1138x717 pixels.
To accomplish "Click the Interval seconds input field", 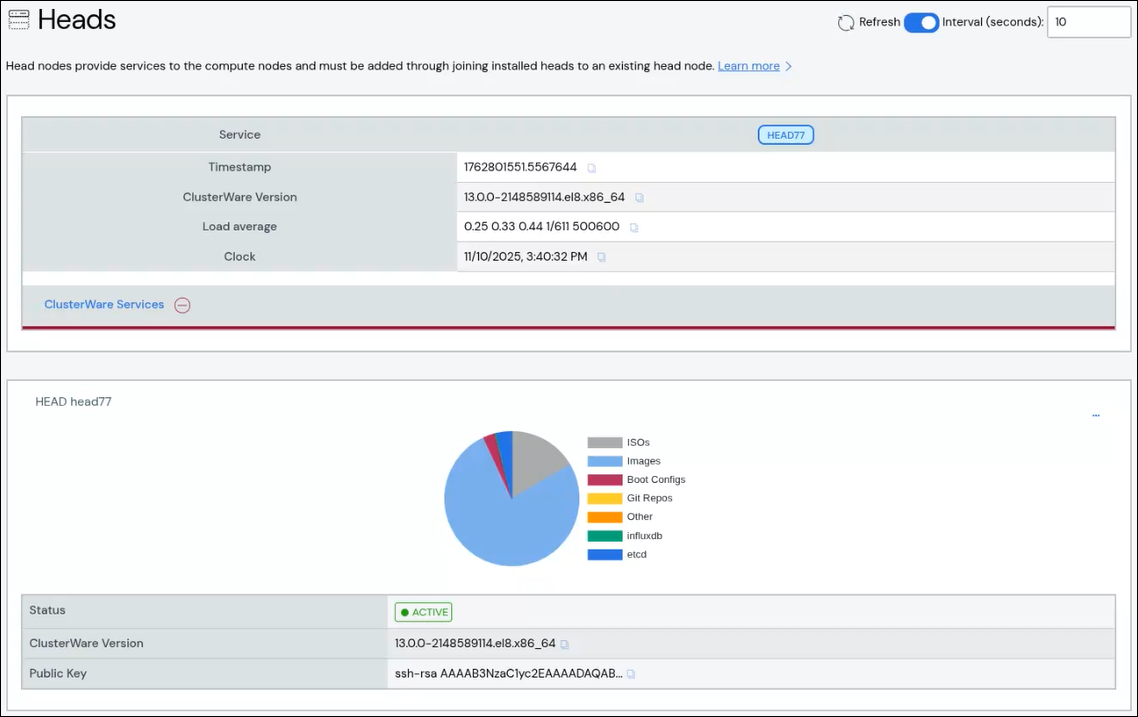I will pos(1088,22).
